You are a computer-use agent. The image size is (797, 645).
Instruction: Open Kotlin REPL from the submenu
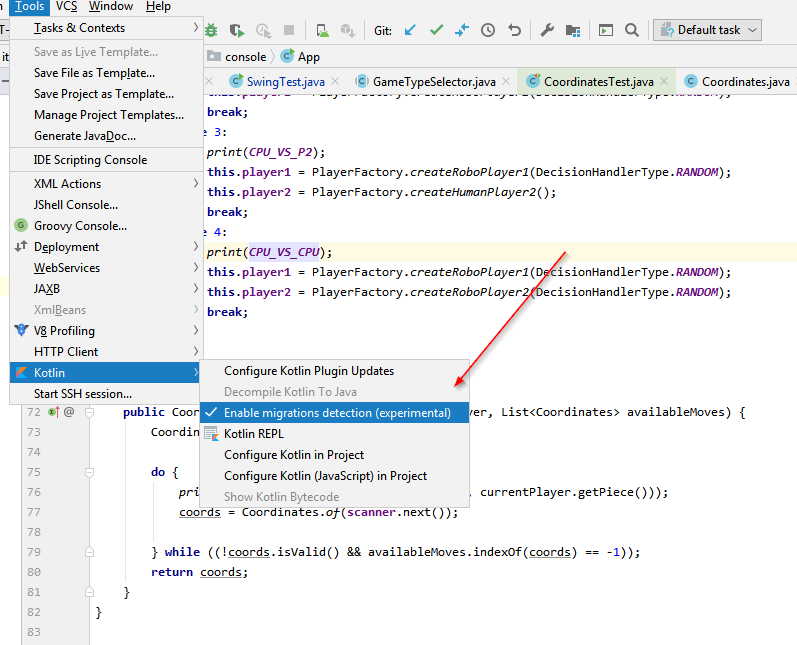pos(255,434)
